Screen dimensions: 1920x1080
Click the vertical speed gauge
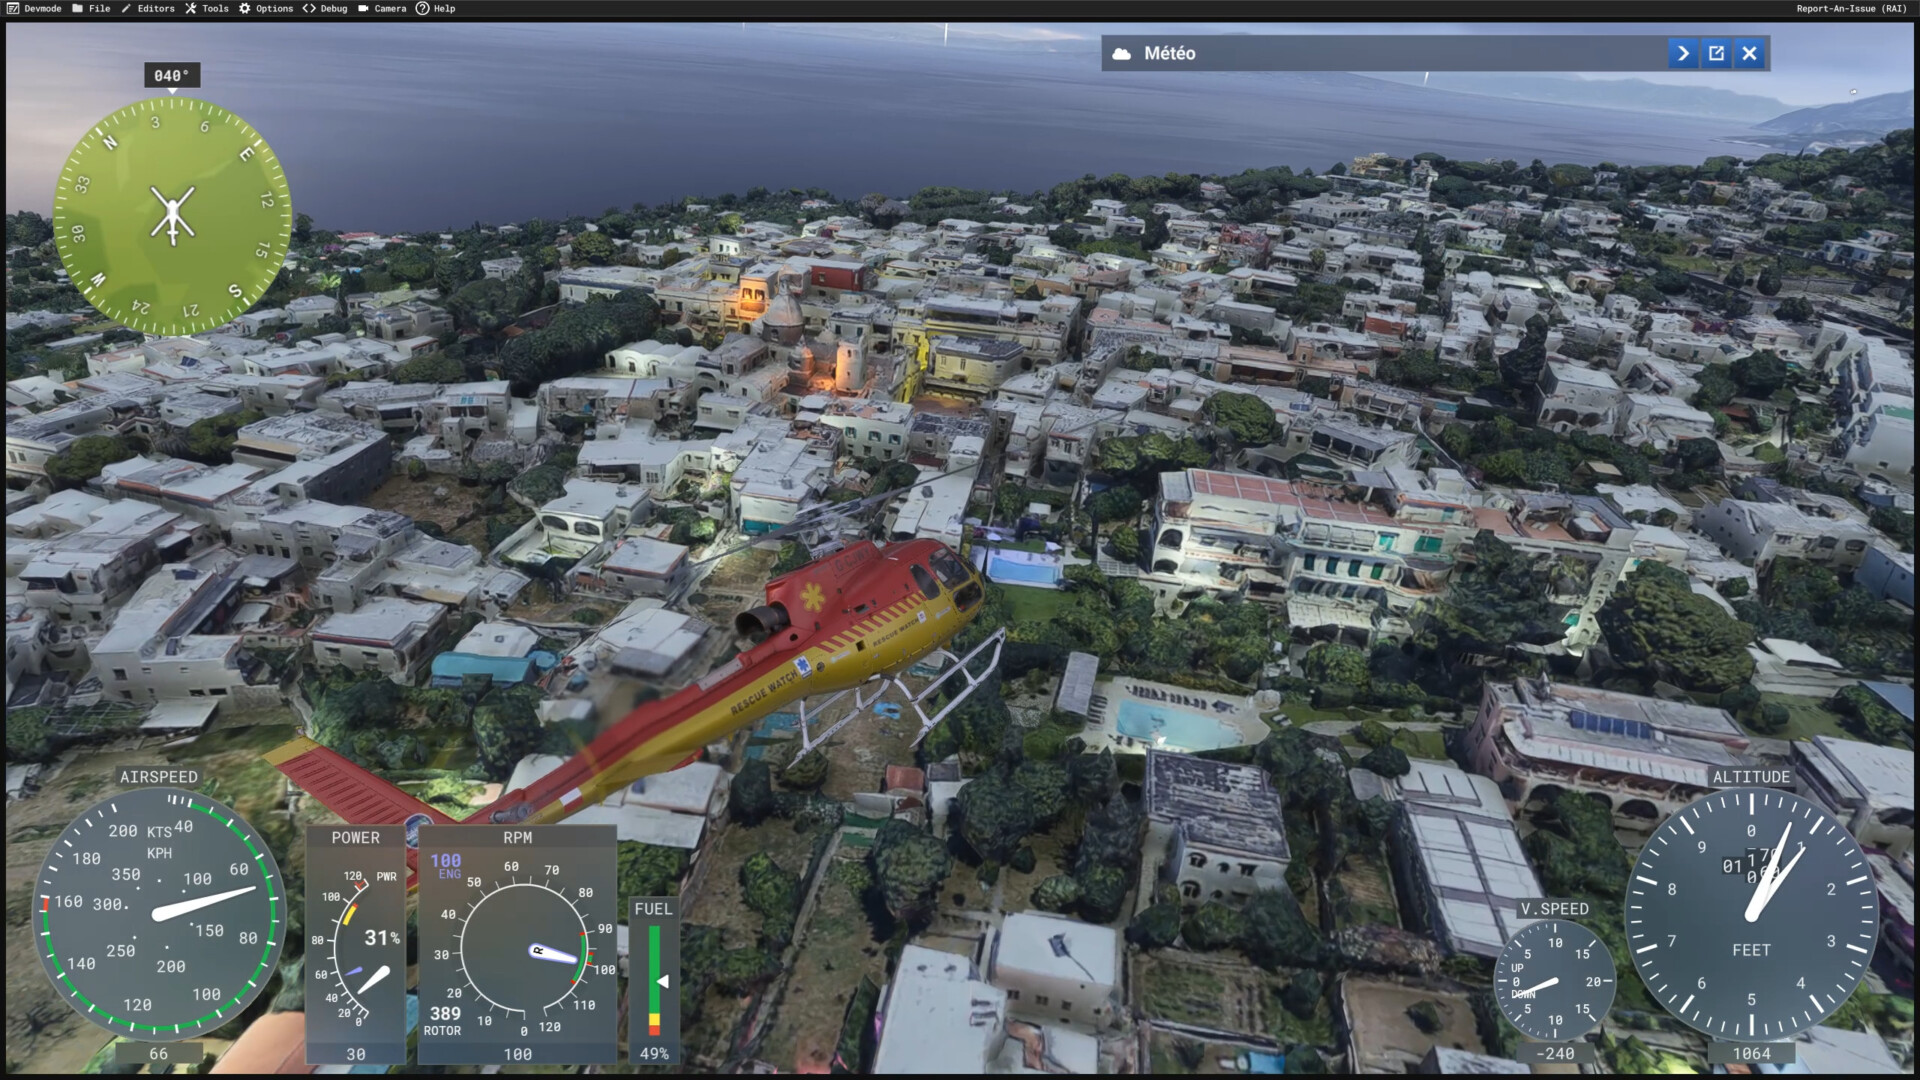pyautogui.click(x=1553, y=980)
